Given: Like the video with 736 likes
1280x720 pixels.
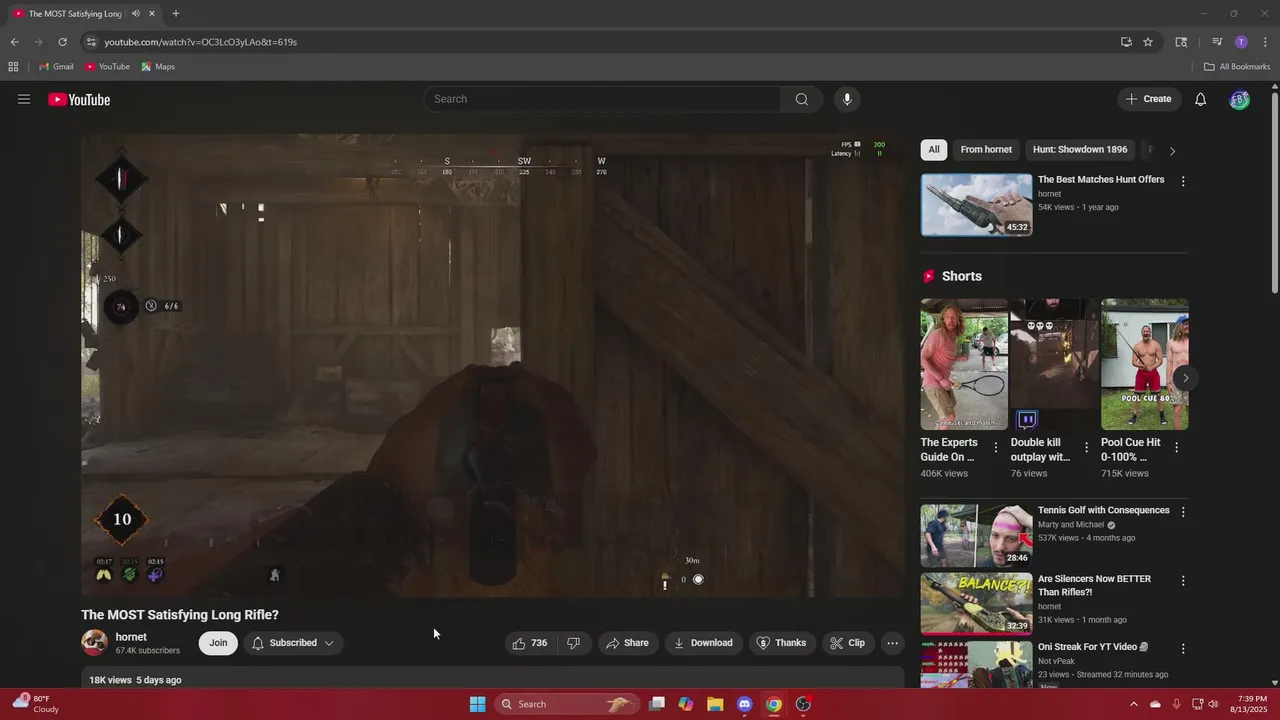Looking at the screenshot, I should [530, 643].
